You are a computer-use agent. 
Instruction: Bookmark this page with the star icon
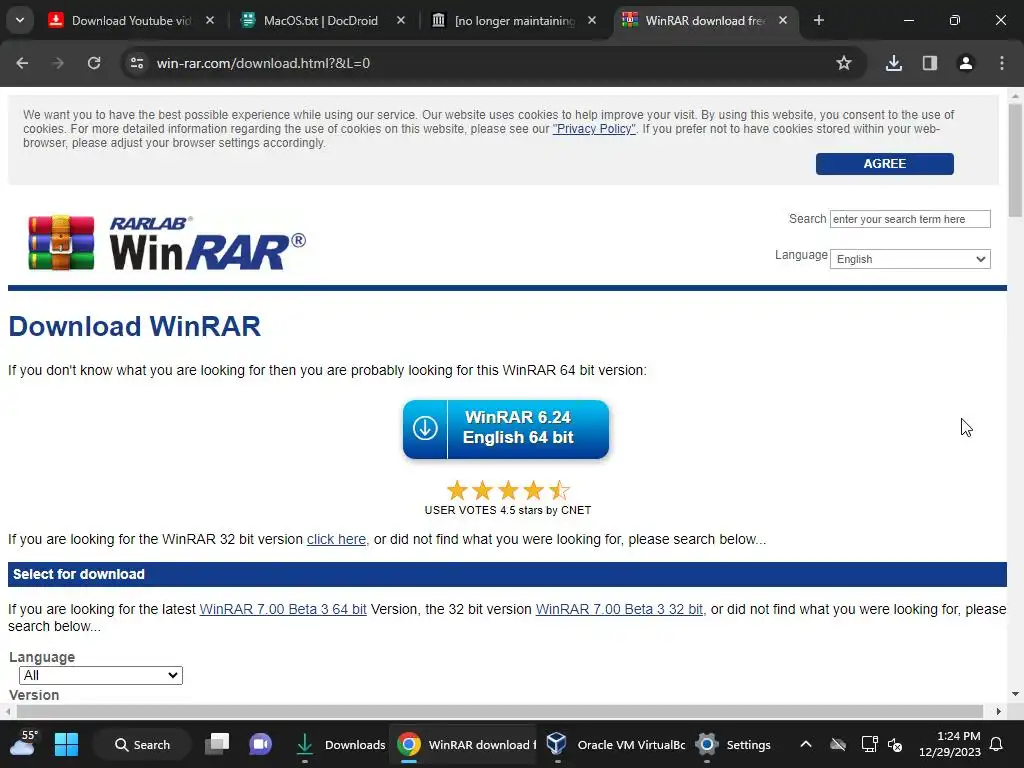tap(844, 63)
